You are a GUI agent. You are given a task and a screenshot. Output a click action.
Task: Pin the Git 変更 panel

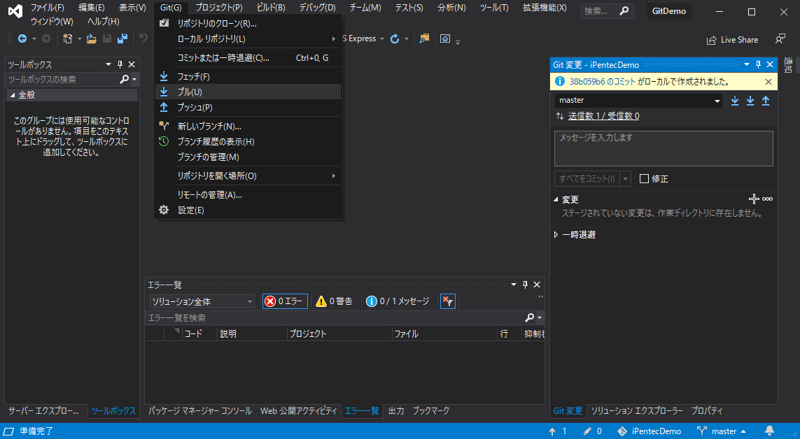[758, 64]
